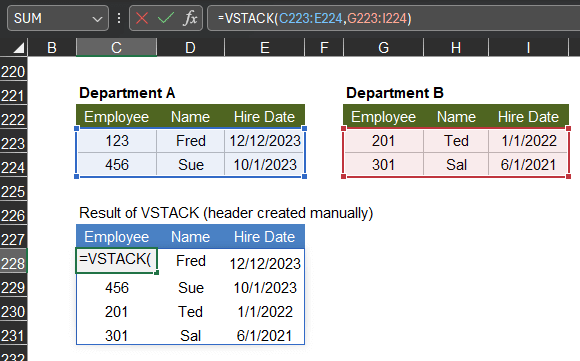
Task: Select column D header
Action: coord(190,48)
